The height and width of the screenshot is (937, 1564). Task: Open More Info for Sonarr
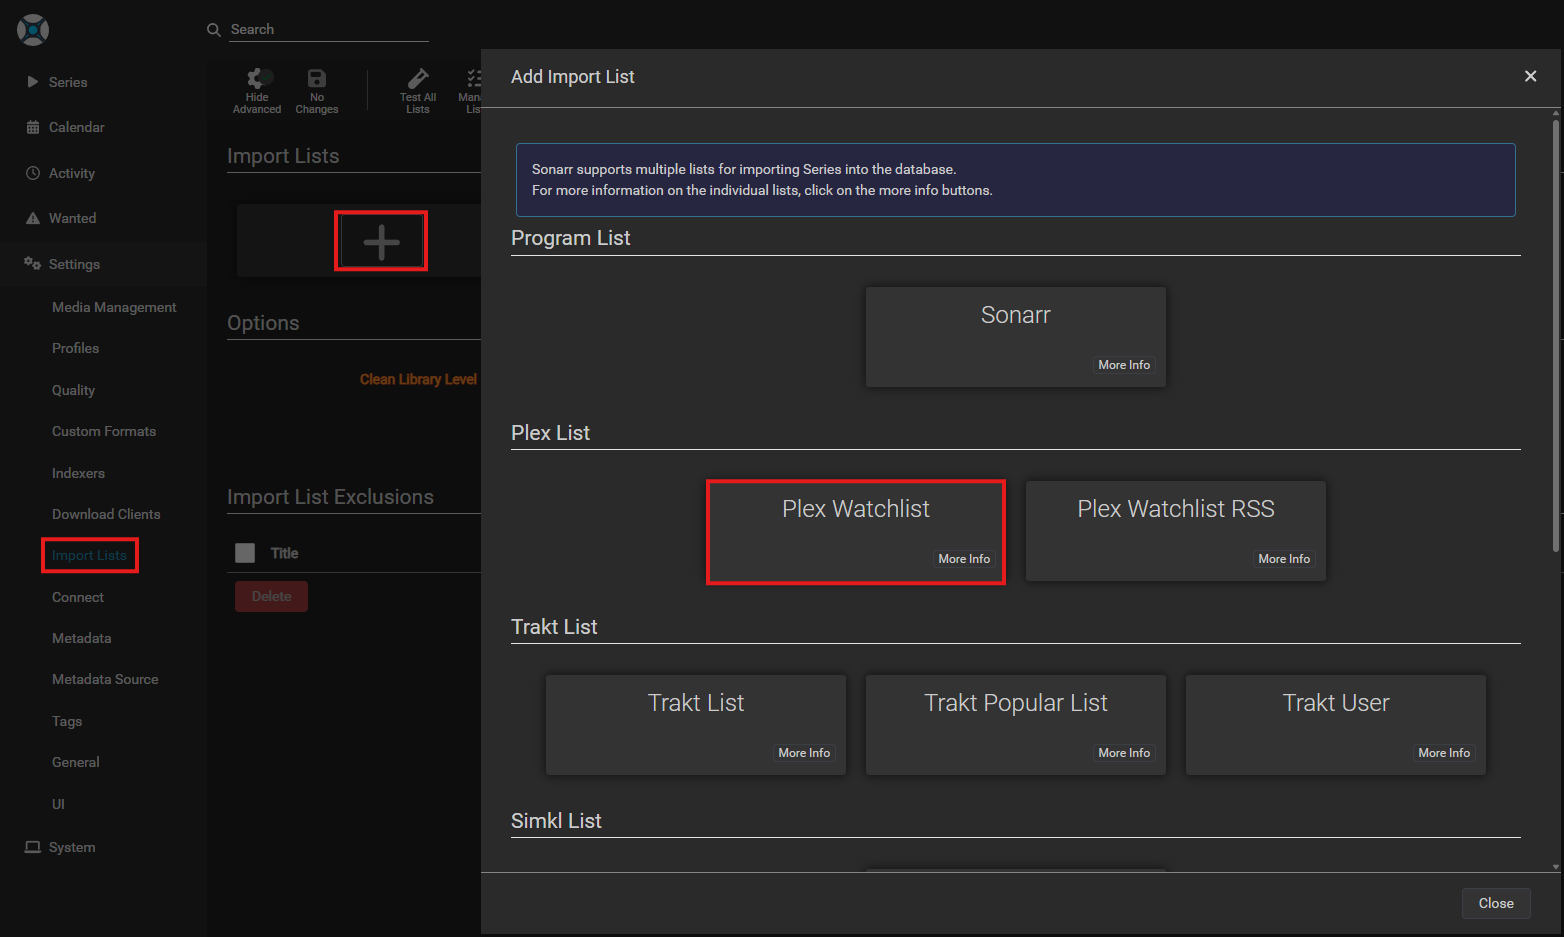[1124, 365]
